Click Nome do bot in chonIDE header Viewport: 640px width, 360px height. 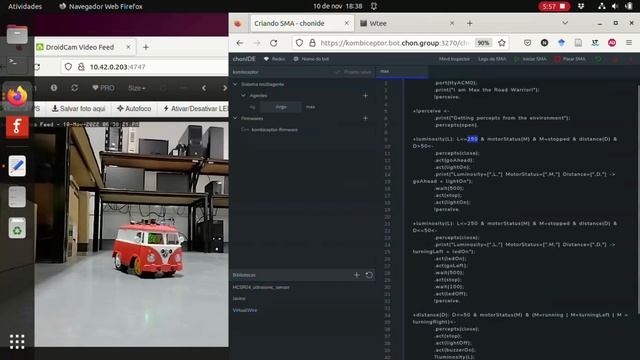pos(311,59)
